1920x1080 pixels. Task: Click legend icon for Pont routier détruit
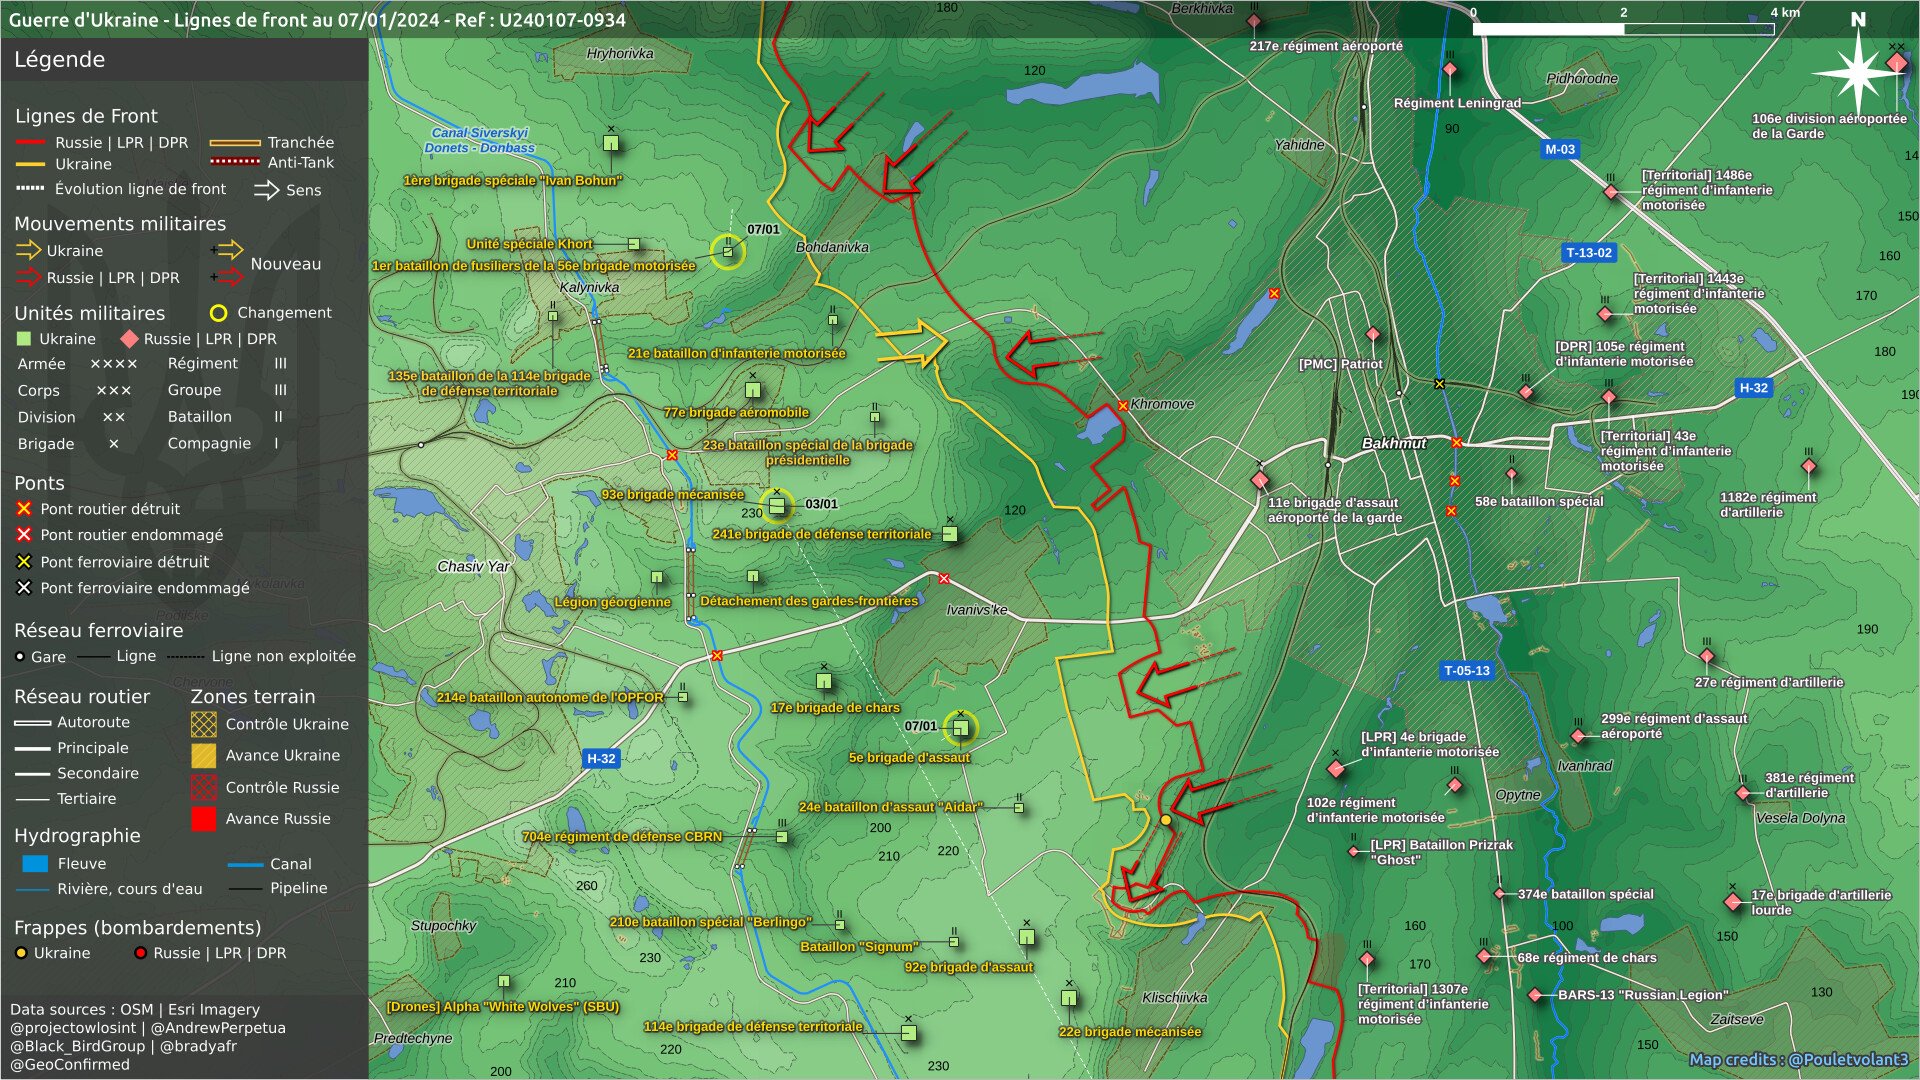24,509
